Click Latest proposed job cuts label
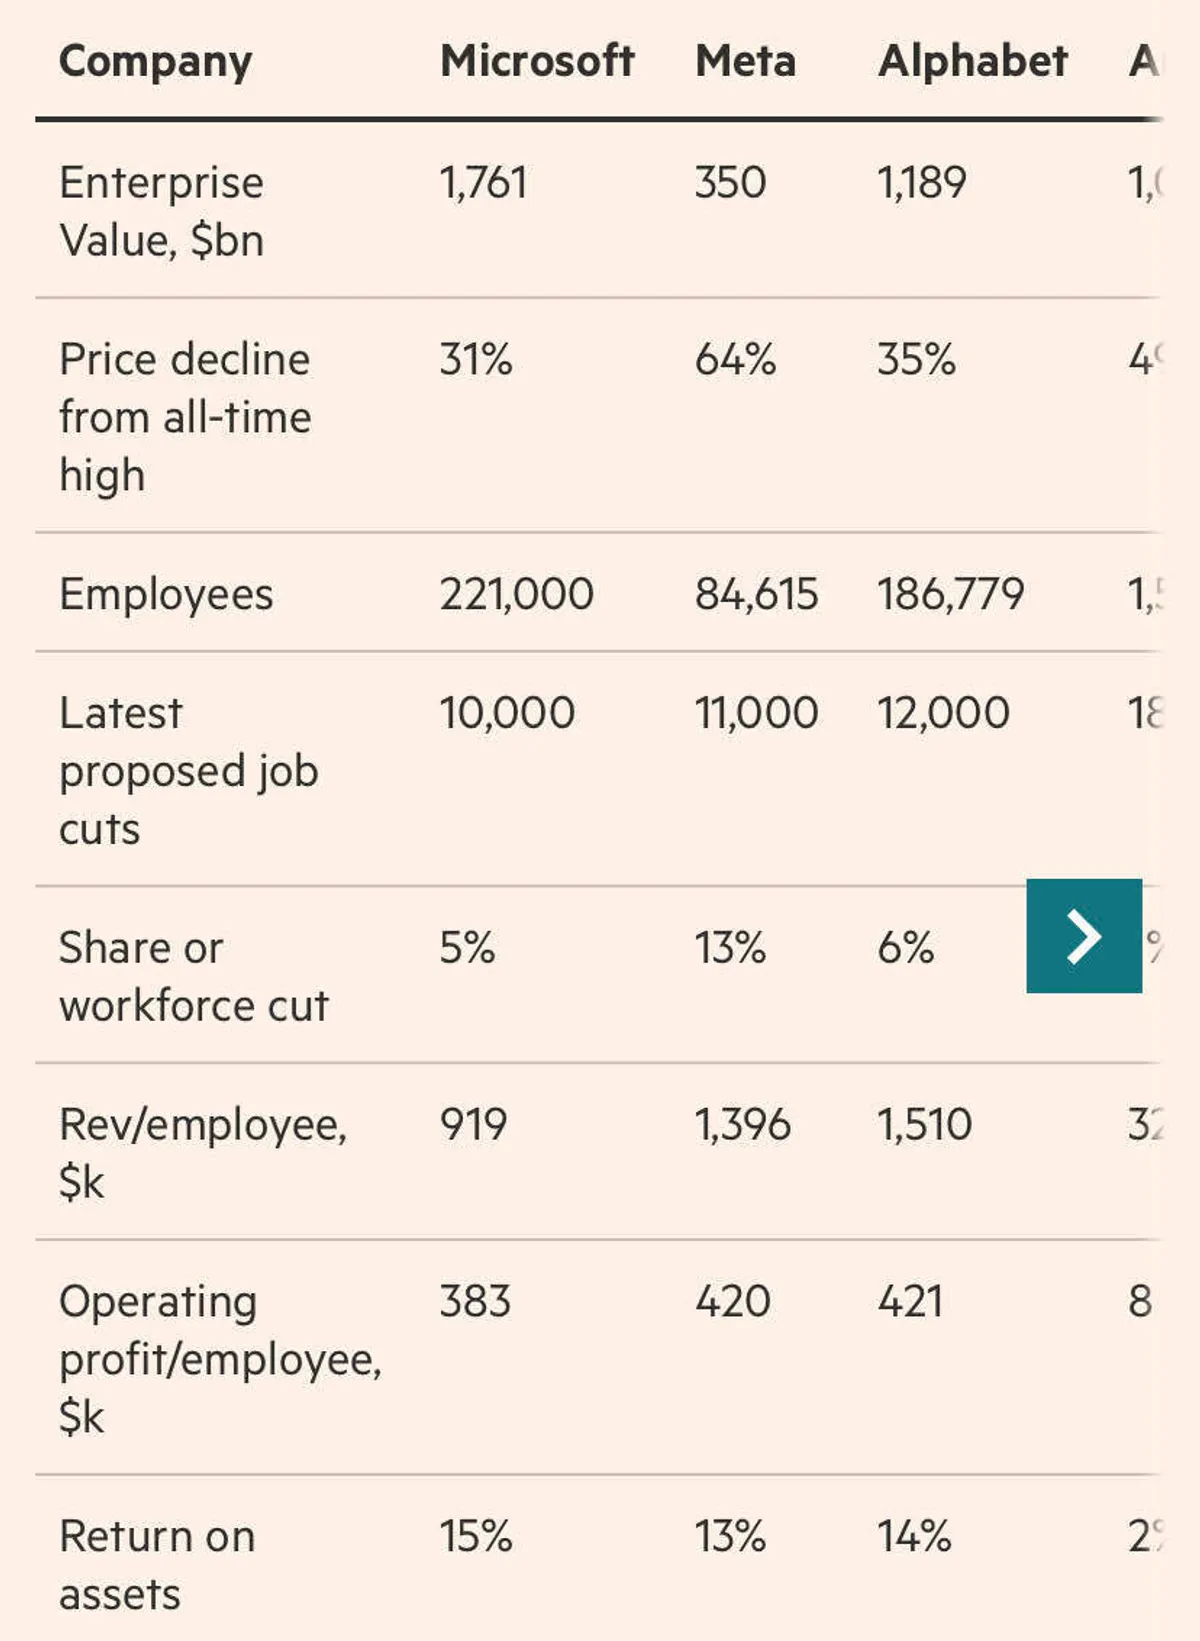1200x1641 pixels. click(x=188, y=771)
